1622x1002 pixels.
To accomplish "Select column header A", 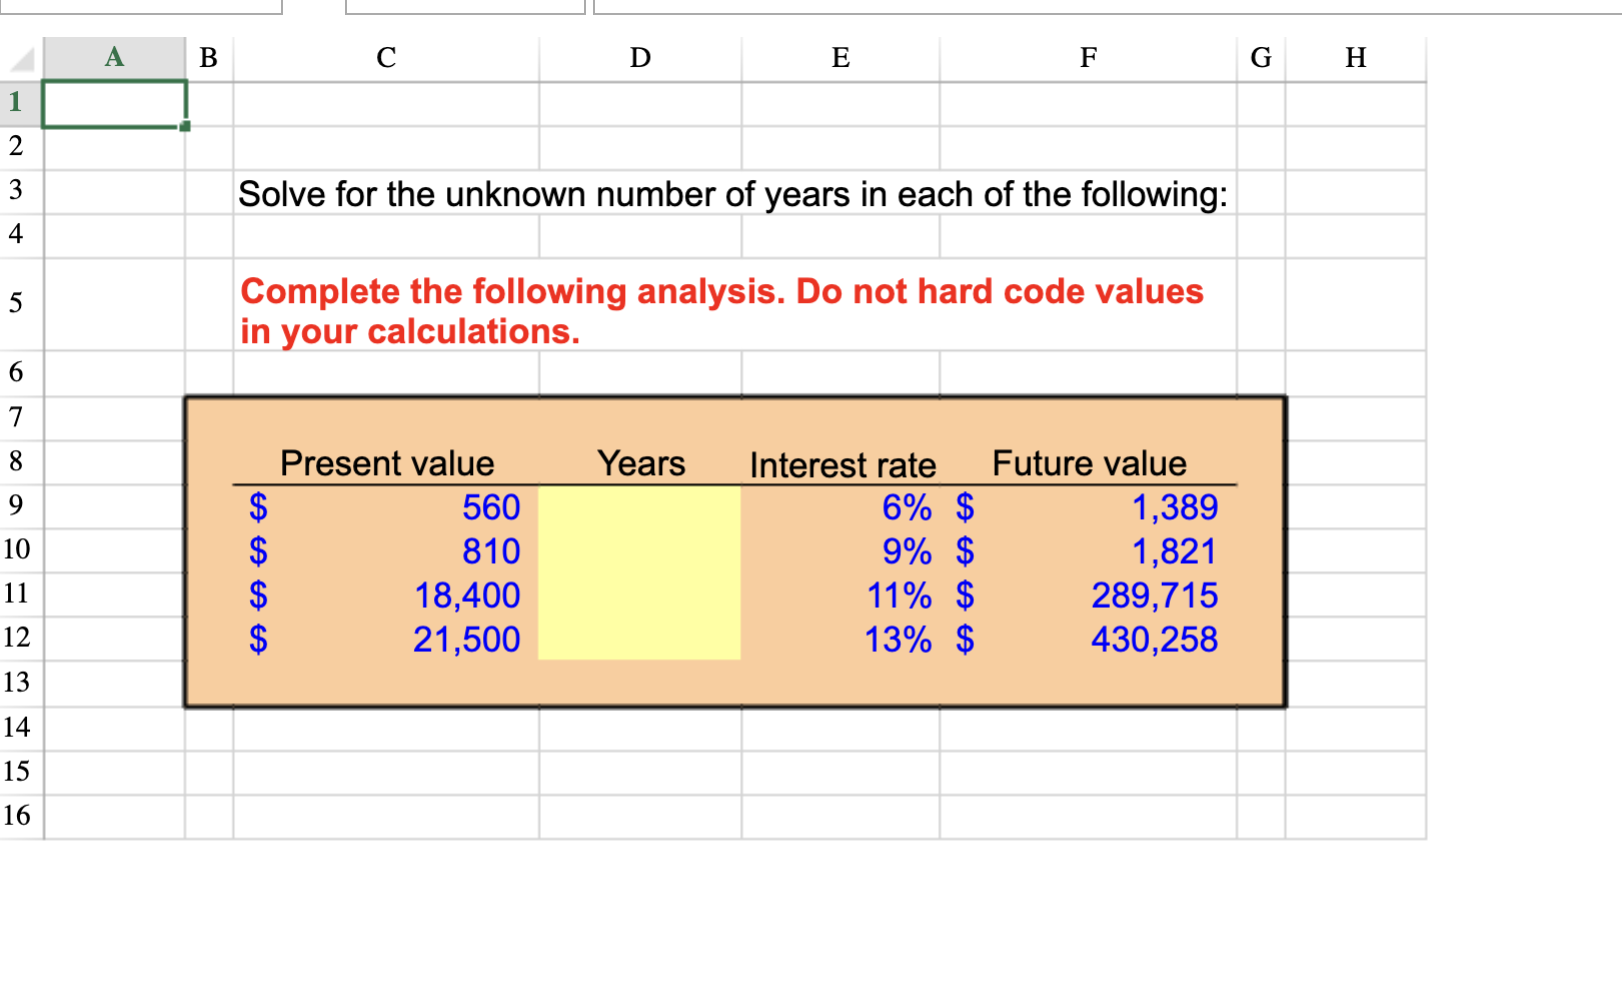I will (x=113, y=57).
